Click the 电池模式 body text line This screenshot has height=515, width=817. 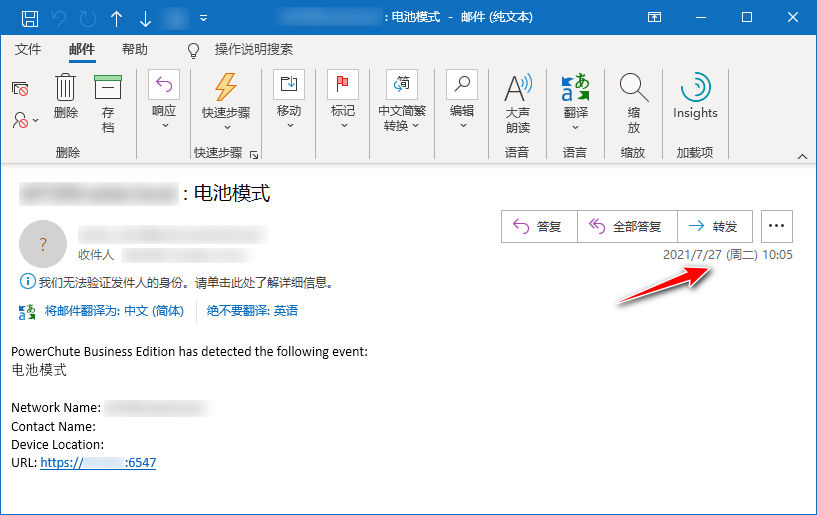point(39,370)
